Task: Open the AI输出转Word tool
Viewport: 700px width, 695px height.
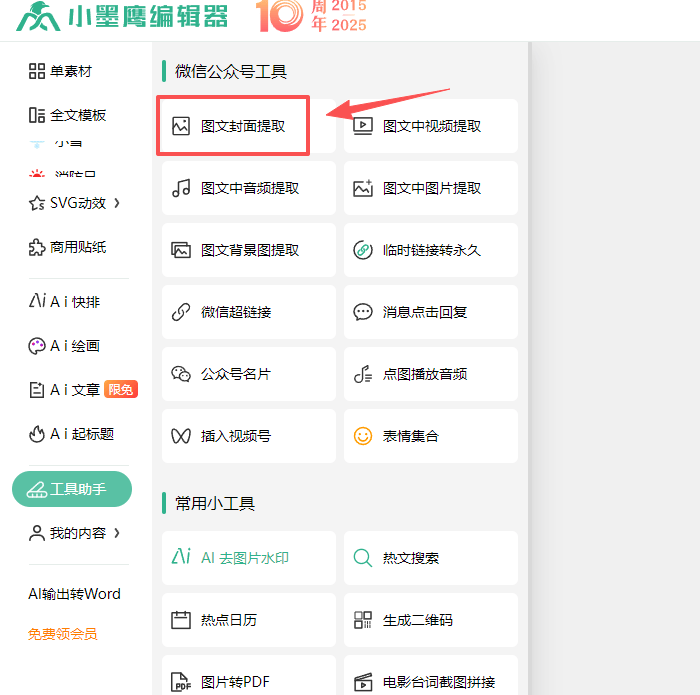Action: [x=74, y=594]
